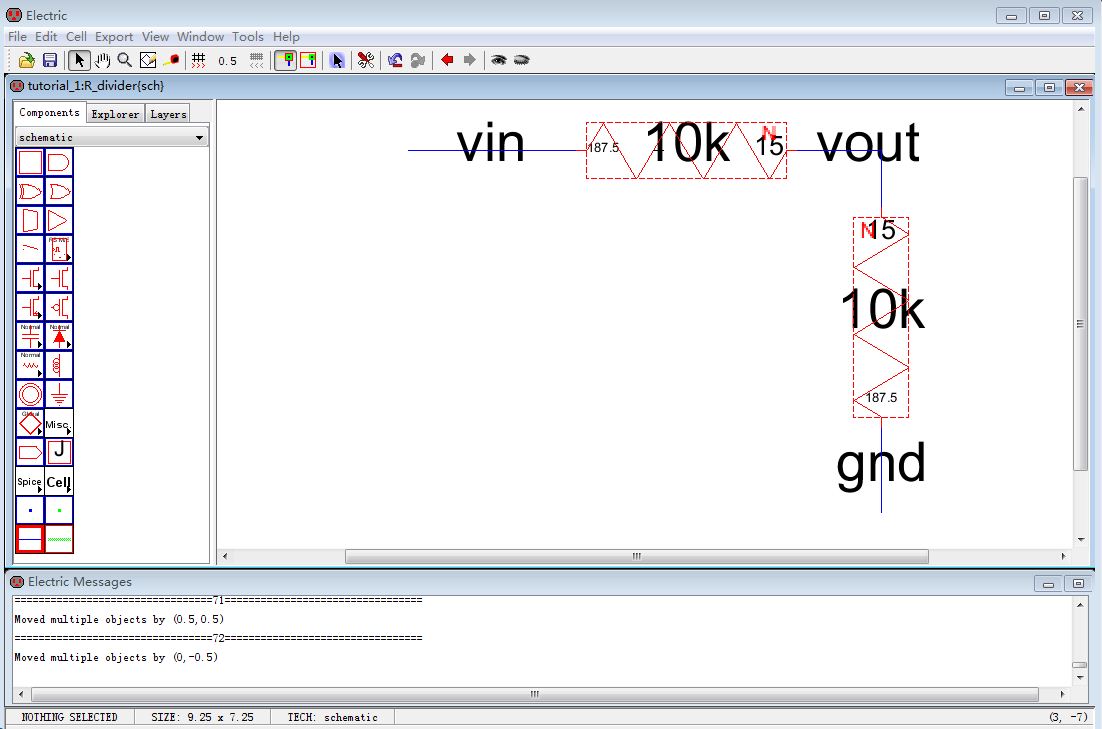1102x729 pixels.
Task: Select the ground symbol component
Action: (x=59, y=394)
